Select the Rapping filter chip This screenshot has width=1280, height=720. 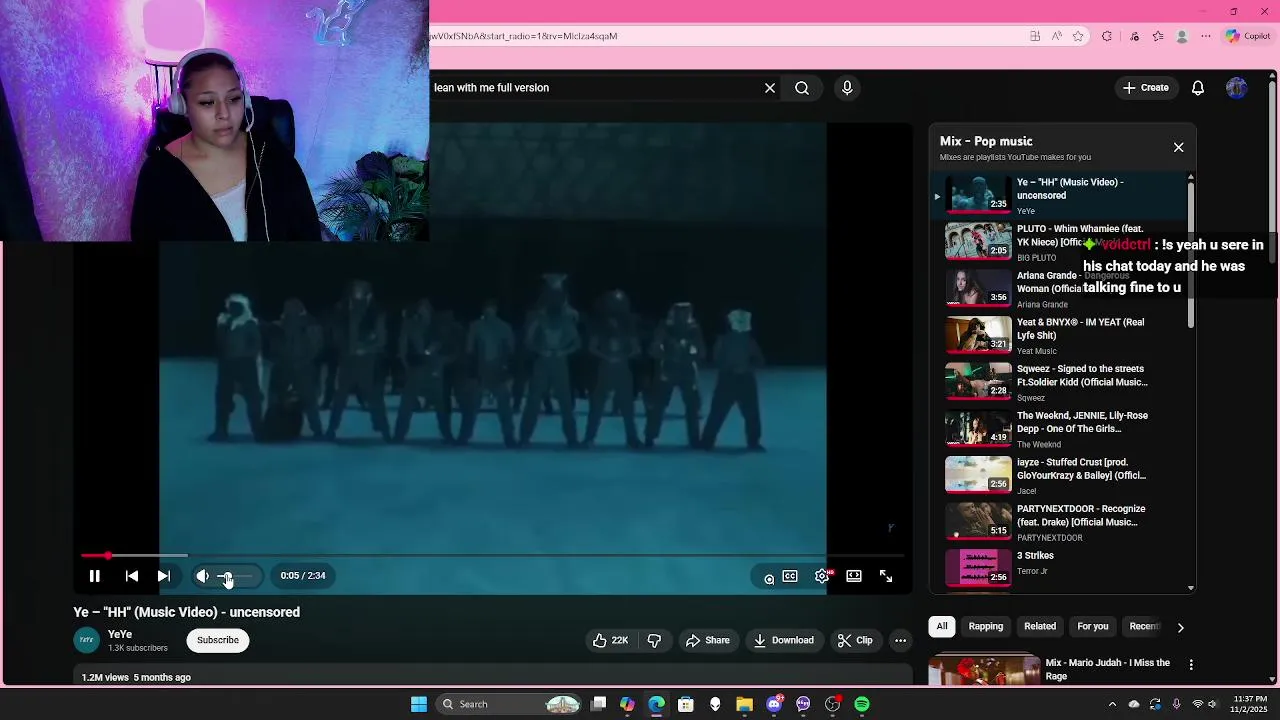[x=985, y=626]
